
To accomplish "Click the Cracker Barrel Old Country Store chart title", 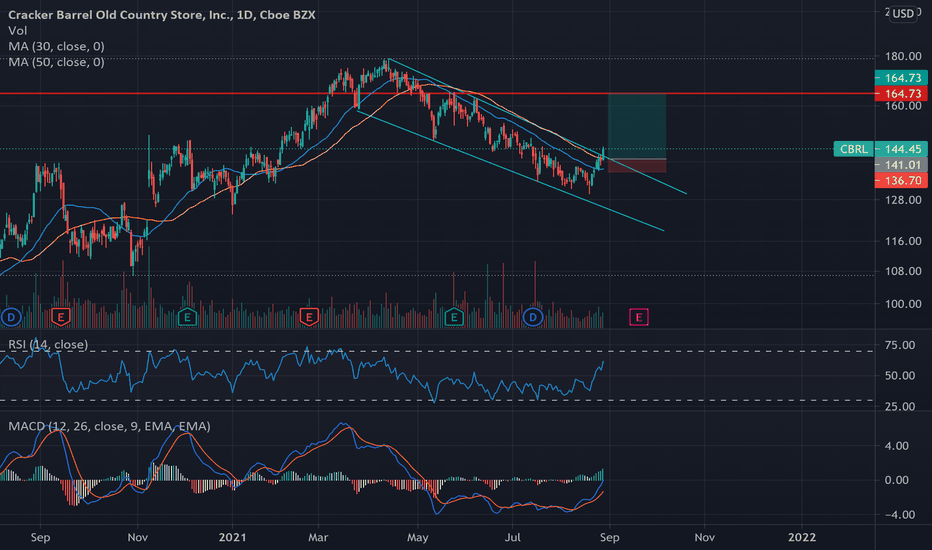I will pyautogui.click(x=162, y=15).
